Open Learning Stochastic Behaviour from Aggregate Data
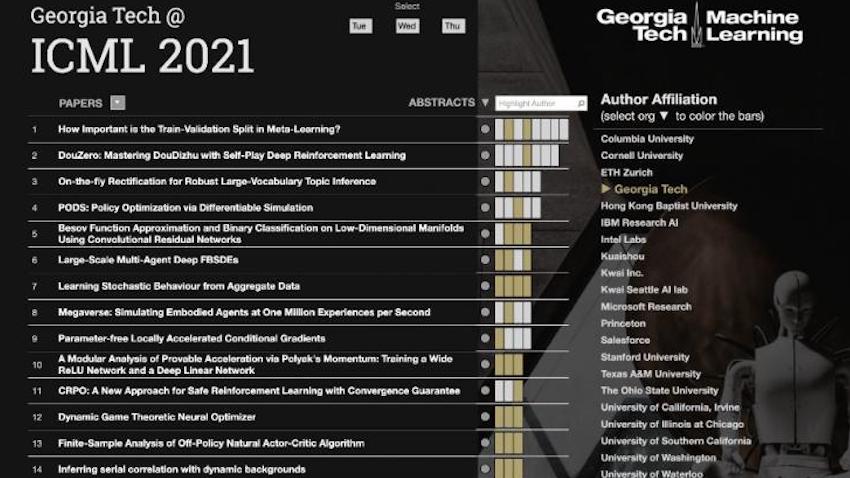 click(x=179, y=286)
